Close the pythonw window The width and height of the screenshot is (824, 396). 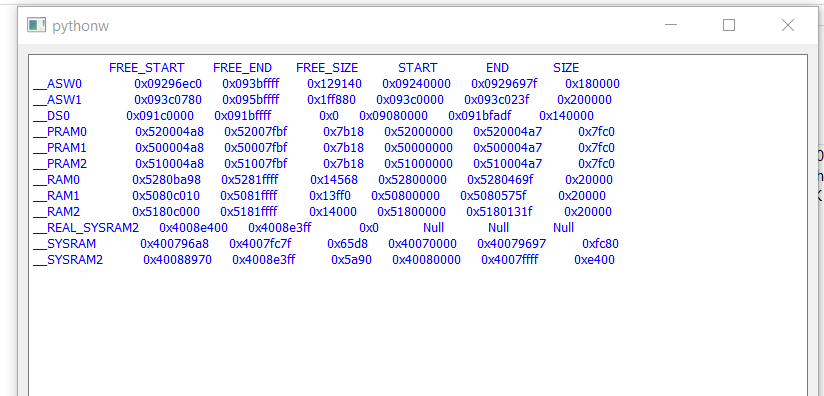tap(788, 25)
